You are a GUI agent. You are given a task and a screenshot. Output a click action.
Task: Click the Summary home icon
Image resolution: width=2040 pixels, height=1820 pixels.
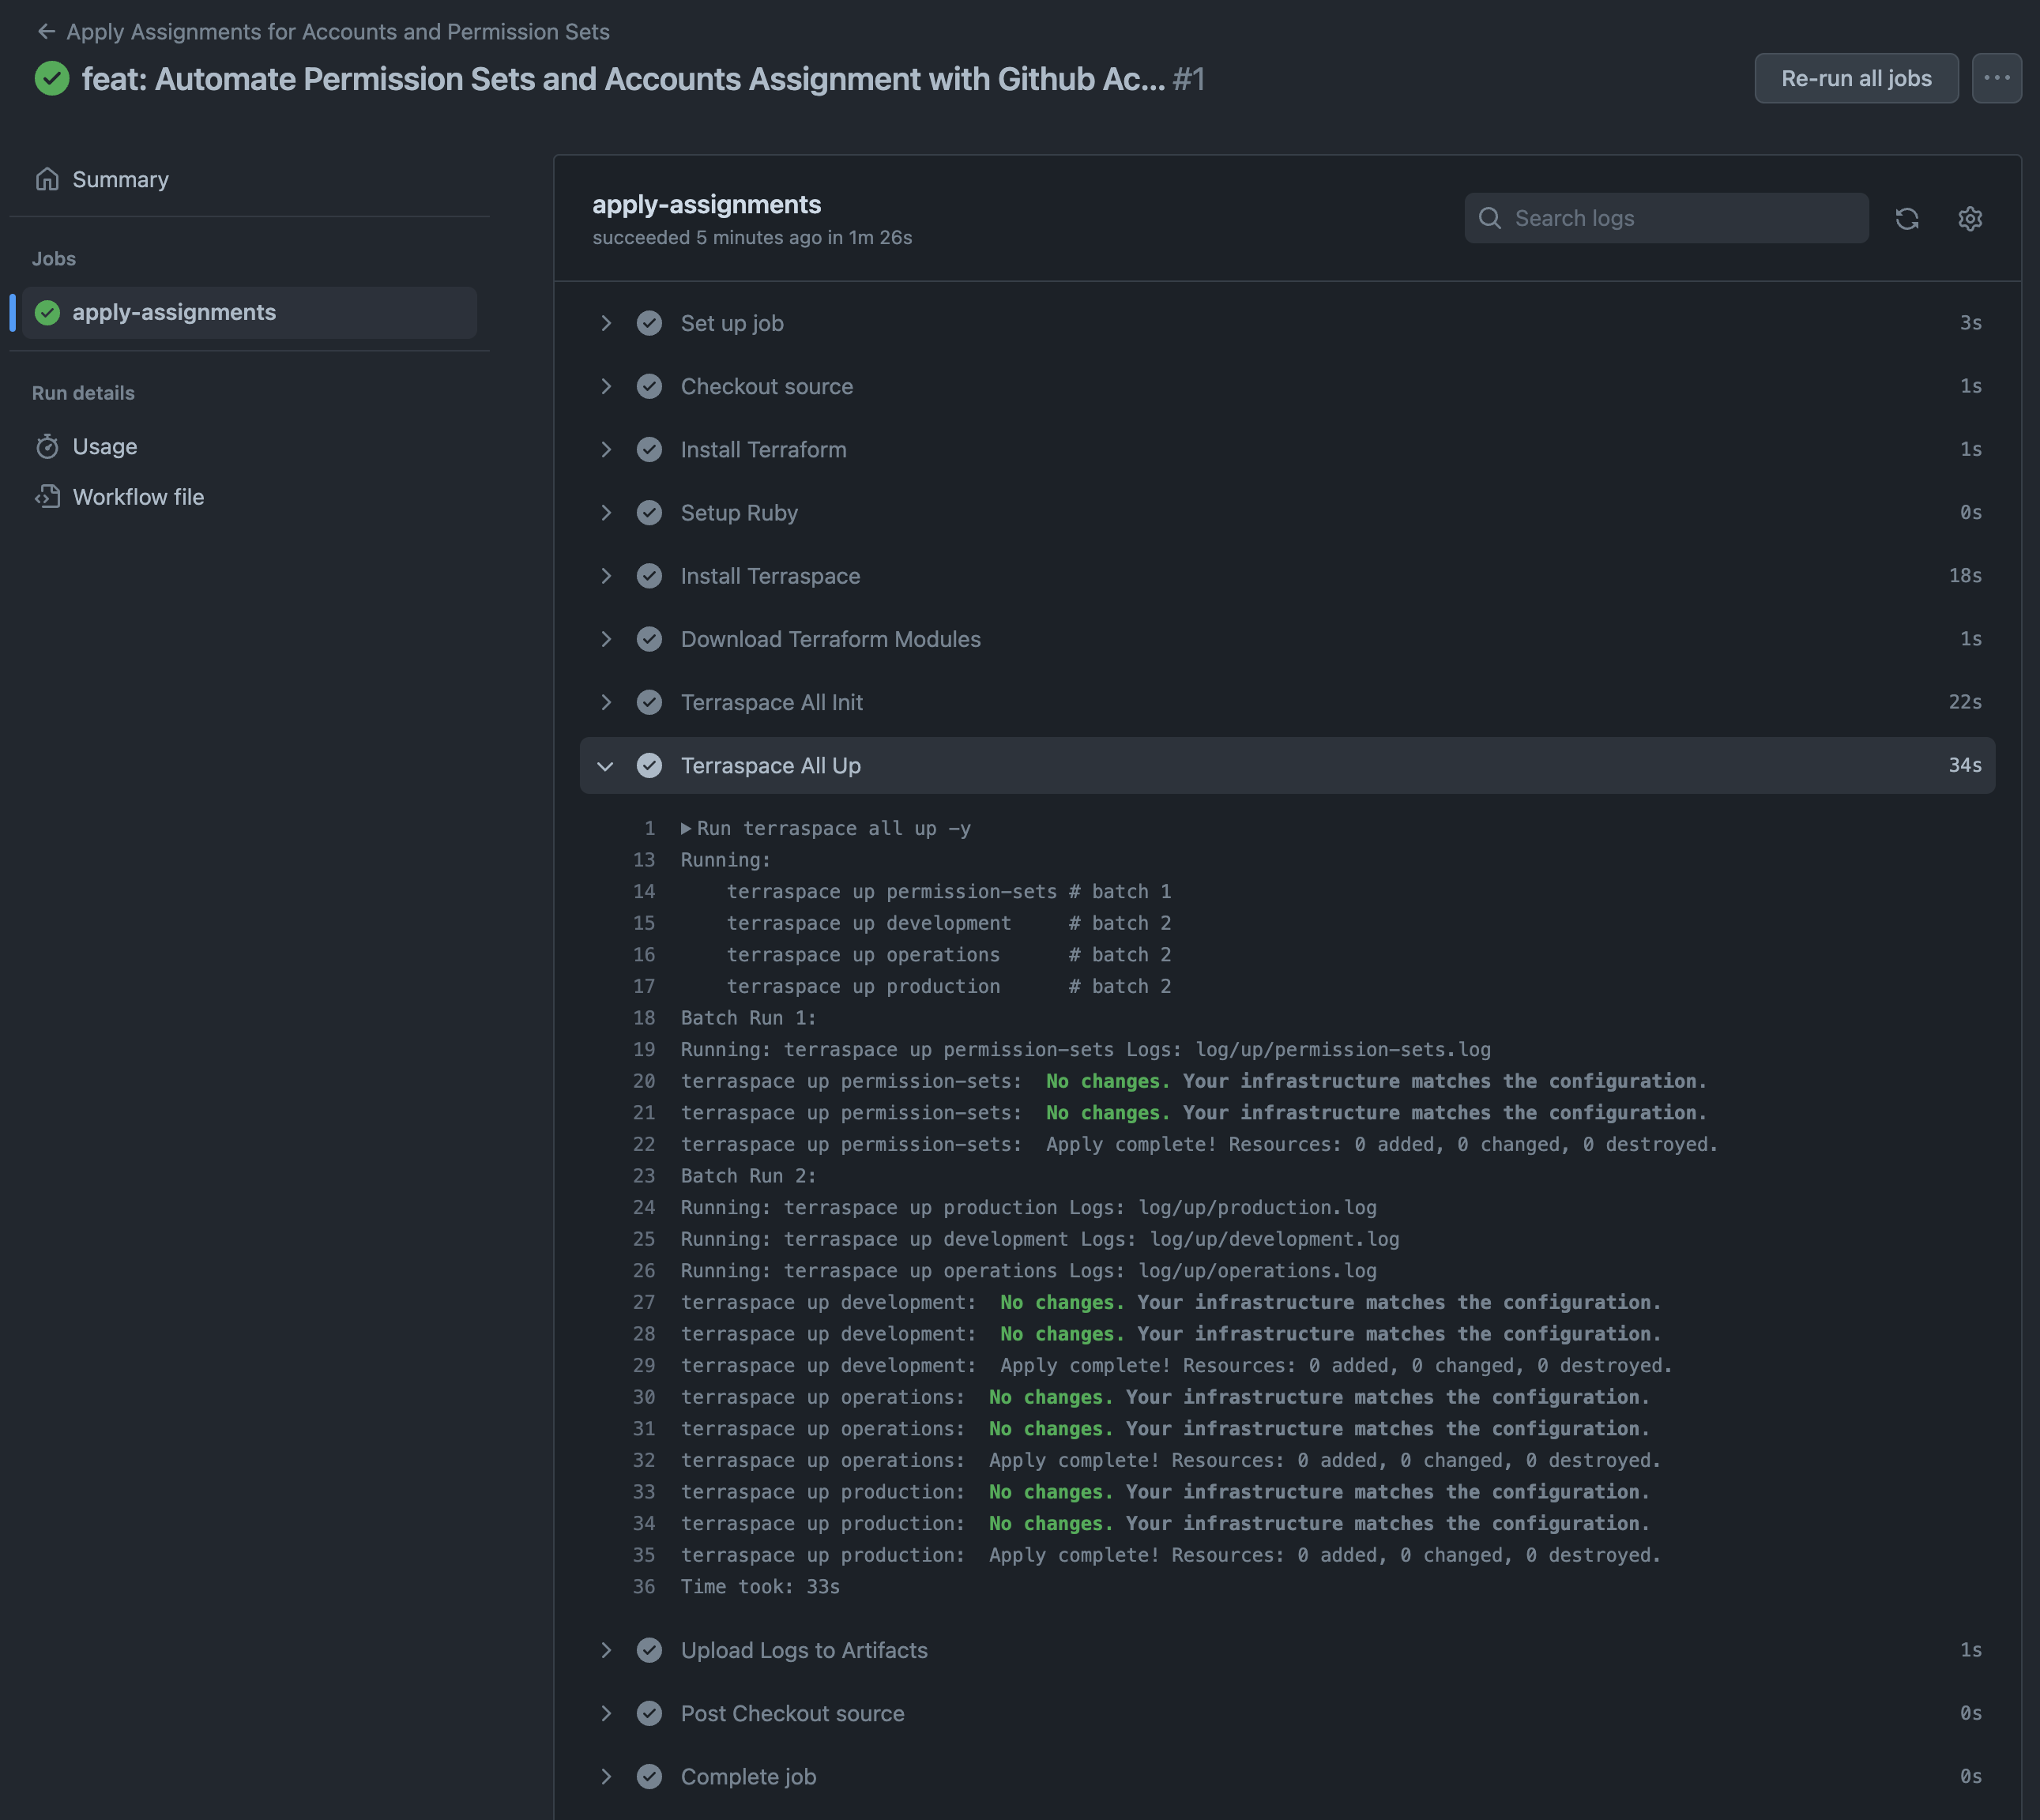[47, 179]
